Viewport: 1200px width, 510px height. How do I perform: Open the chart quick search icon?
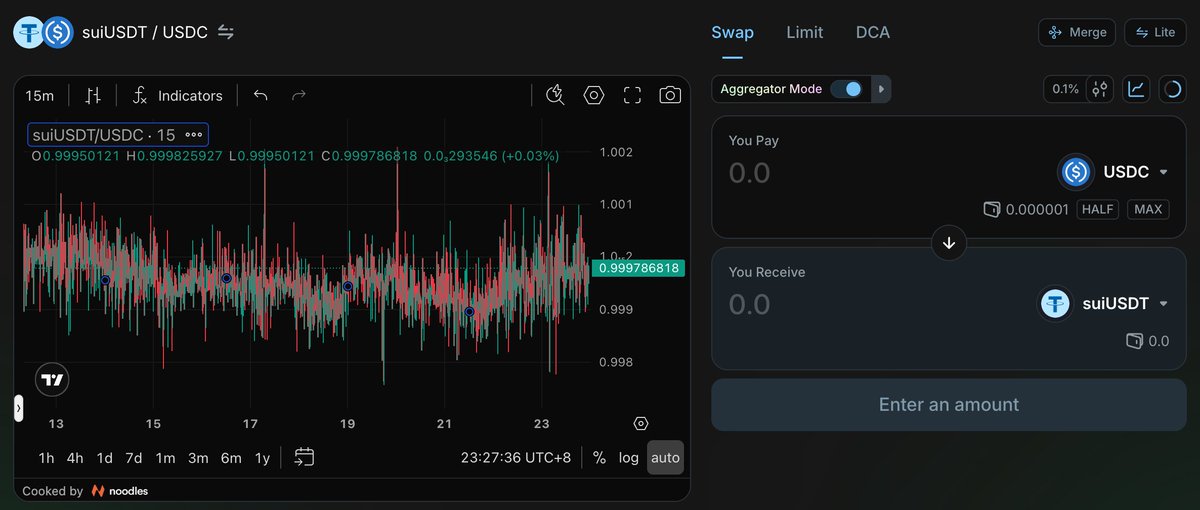tap(556, 95)
